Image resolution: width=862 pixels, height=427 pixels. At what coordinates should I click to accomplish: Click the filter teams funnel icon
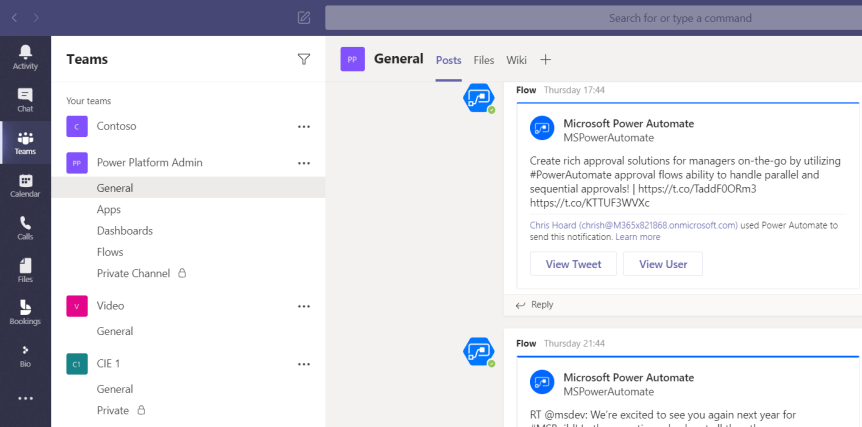304,59
